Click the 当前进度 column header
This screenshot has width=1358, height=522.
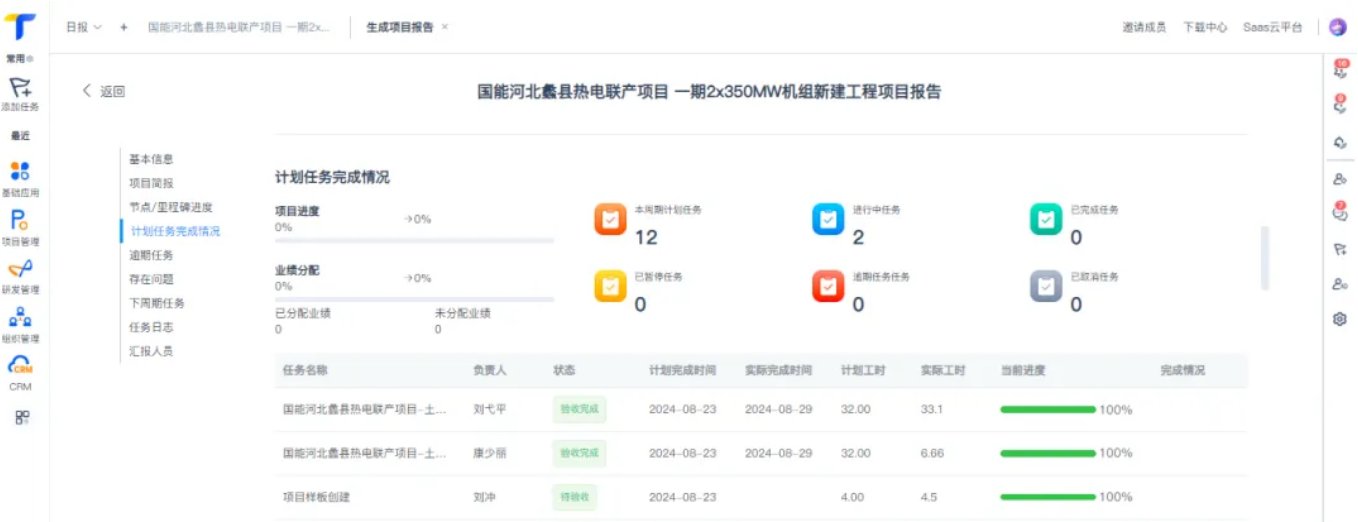point(1022,370)
